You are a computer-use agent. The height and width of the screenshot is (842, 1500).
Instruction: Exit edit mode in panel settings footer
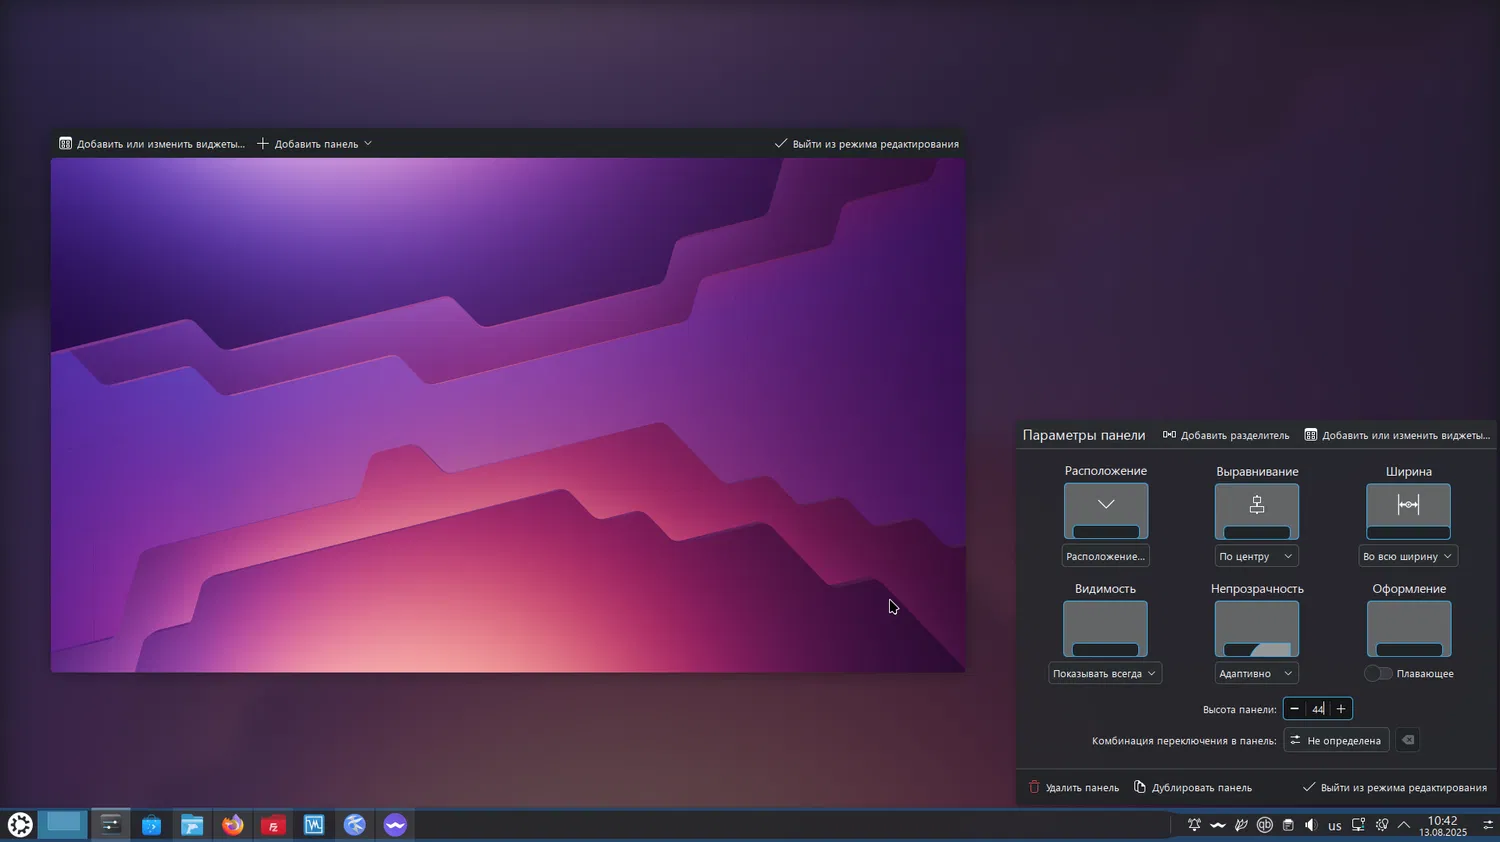(1394, 787)
